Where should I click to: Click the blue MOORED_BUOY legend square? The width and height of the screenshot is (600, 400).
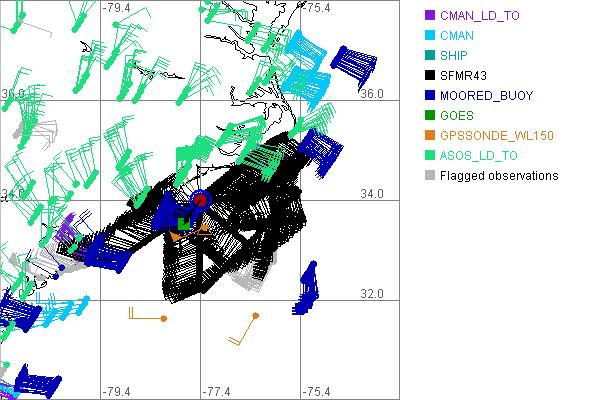[x=430, y=95]
